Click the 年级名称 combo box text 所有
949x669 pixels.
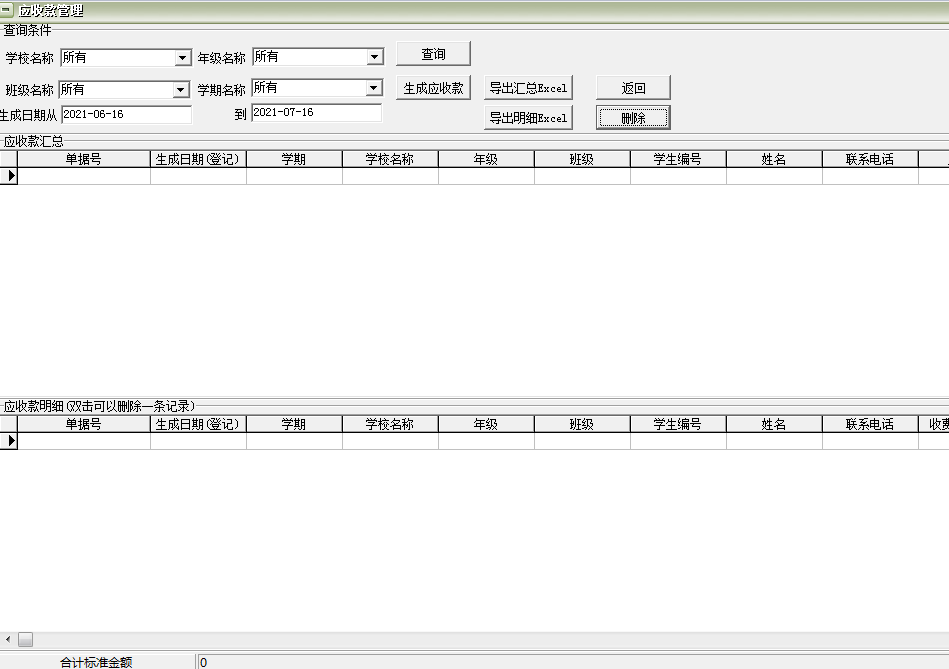[x=266, y=56]
